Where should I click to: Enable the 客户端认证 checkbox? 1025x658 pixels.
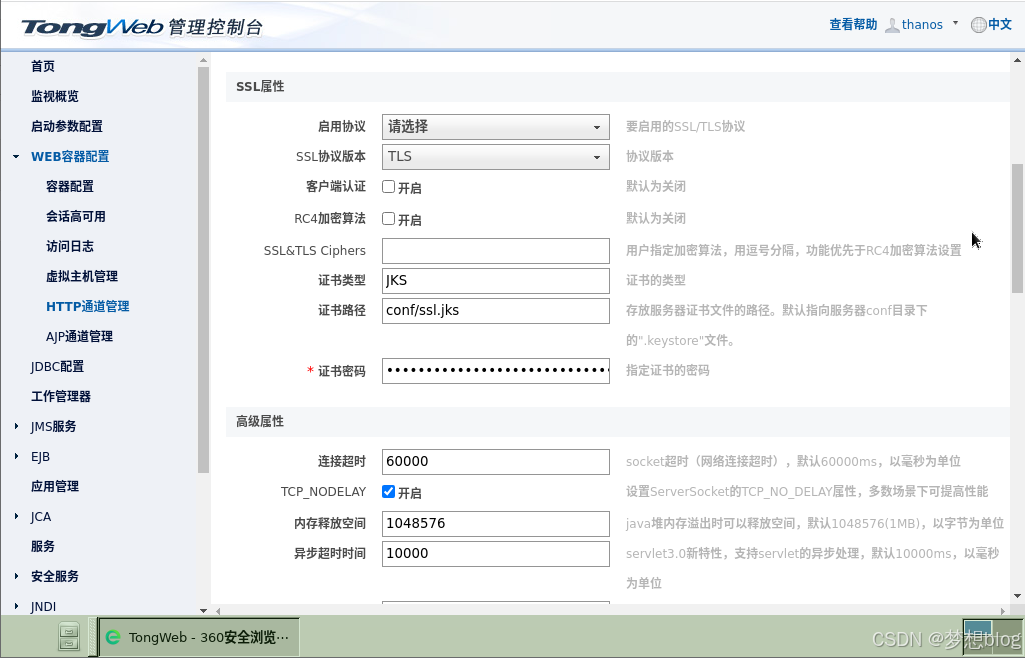389,187
